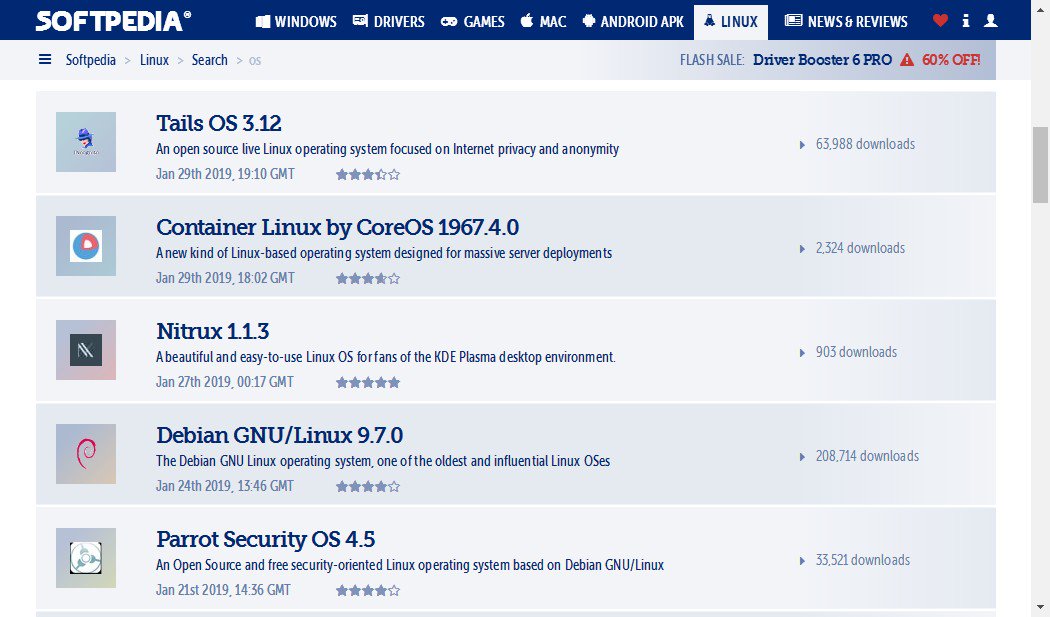Go to Search breadcrumb link
1050x617 pixels.
pyautogui.click(x=210, y=60)
